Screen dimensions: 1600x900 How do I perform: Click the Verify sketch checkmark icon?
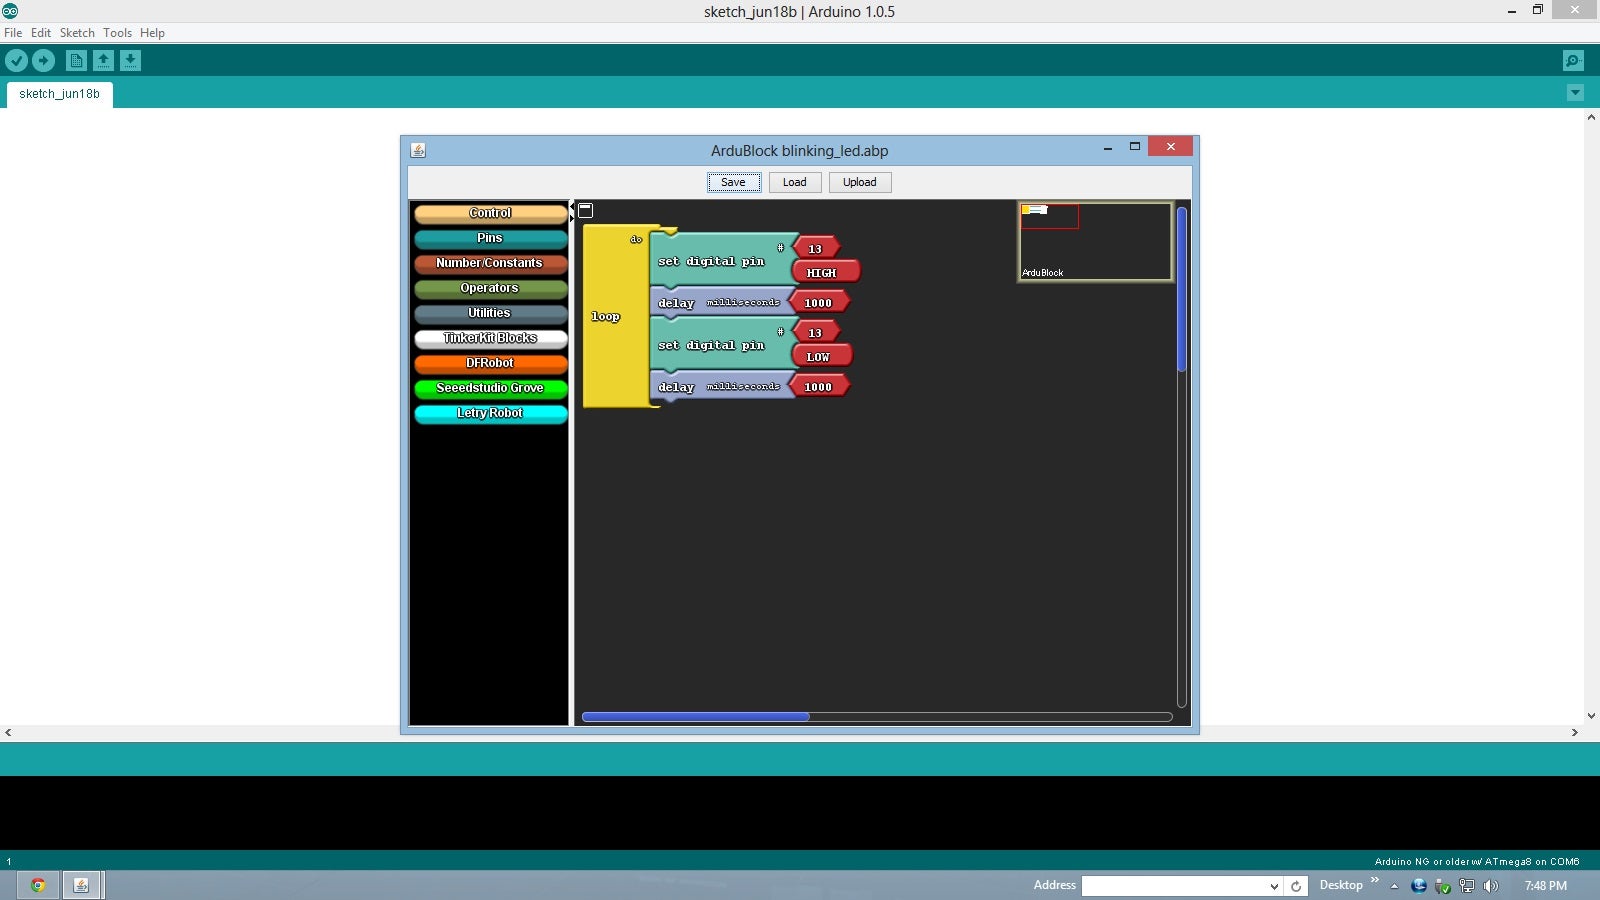pyautogui.click(x=16, y=60)
